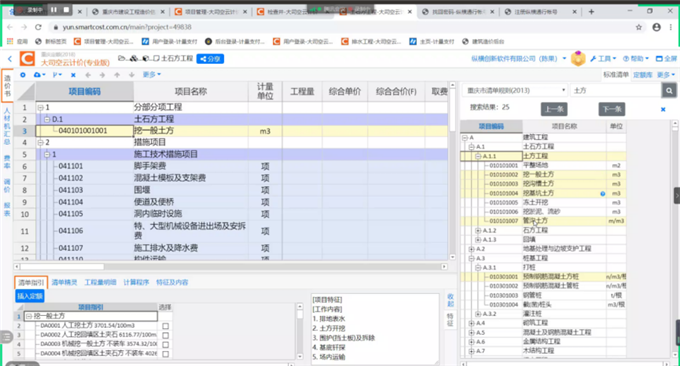680x366 pixels.
Task: Expand the A.2 地基处理 tree node
Action: [x=471, y=249]
